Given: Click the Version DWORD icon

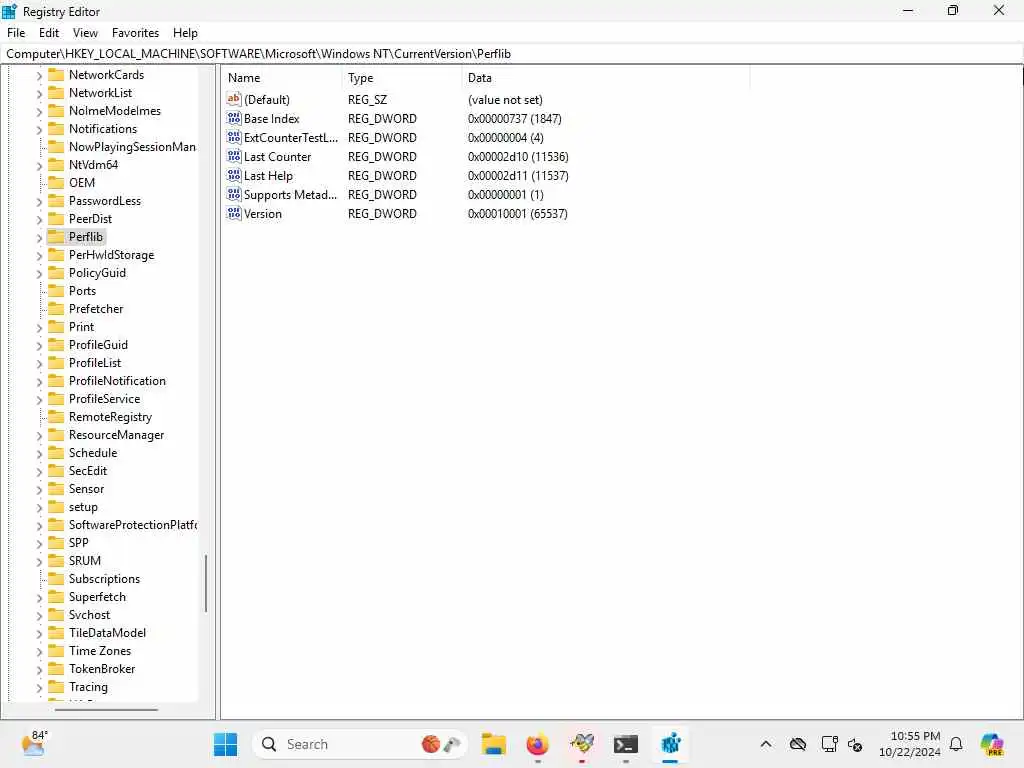Looking at the screenshot, I should (234, 213).
